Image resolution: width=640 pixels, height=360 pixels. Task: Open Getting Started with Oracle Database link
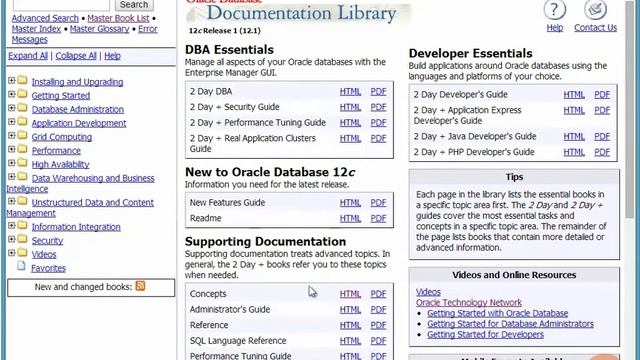(498, 313)
